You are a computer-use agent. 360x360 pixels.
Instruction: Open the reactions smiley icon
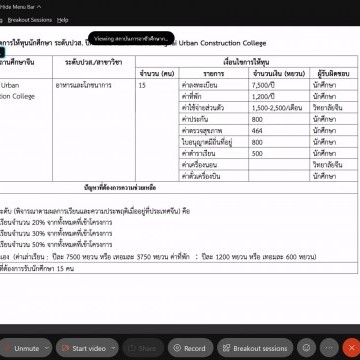306,348
